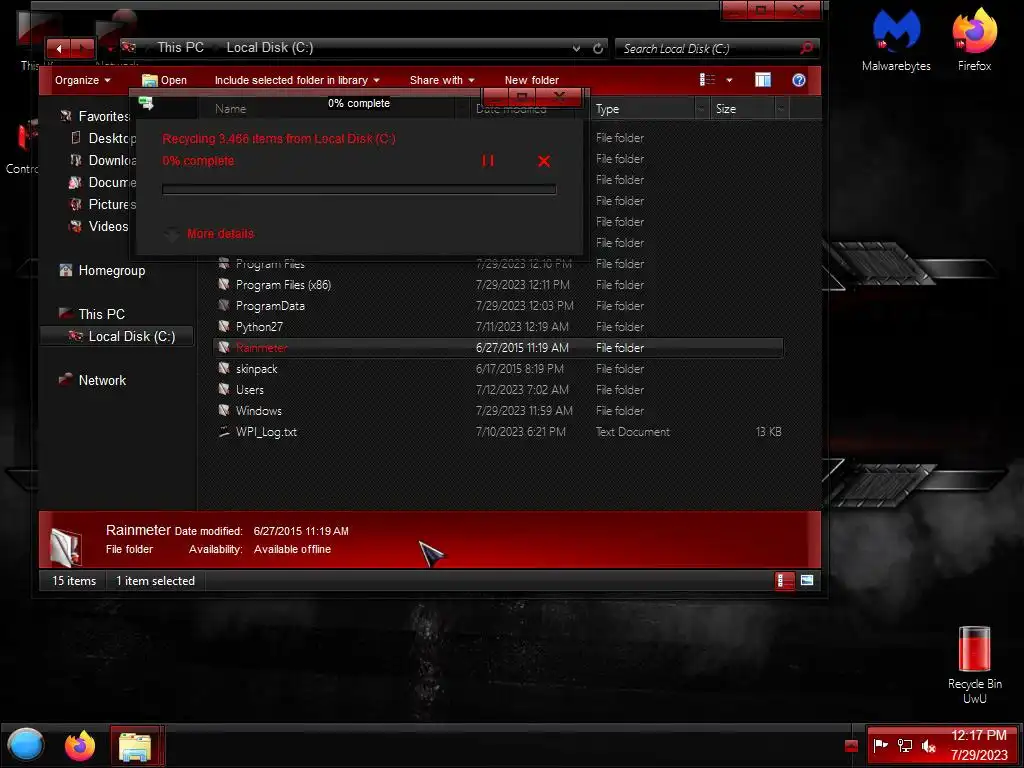The image size is (1024, 768).
Task: Open the Share with menu
Action: tap(441, 80)
